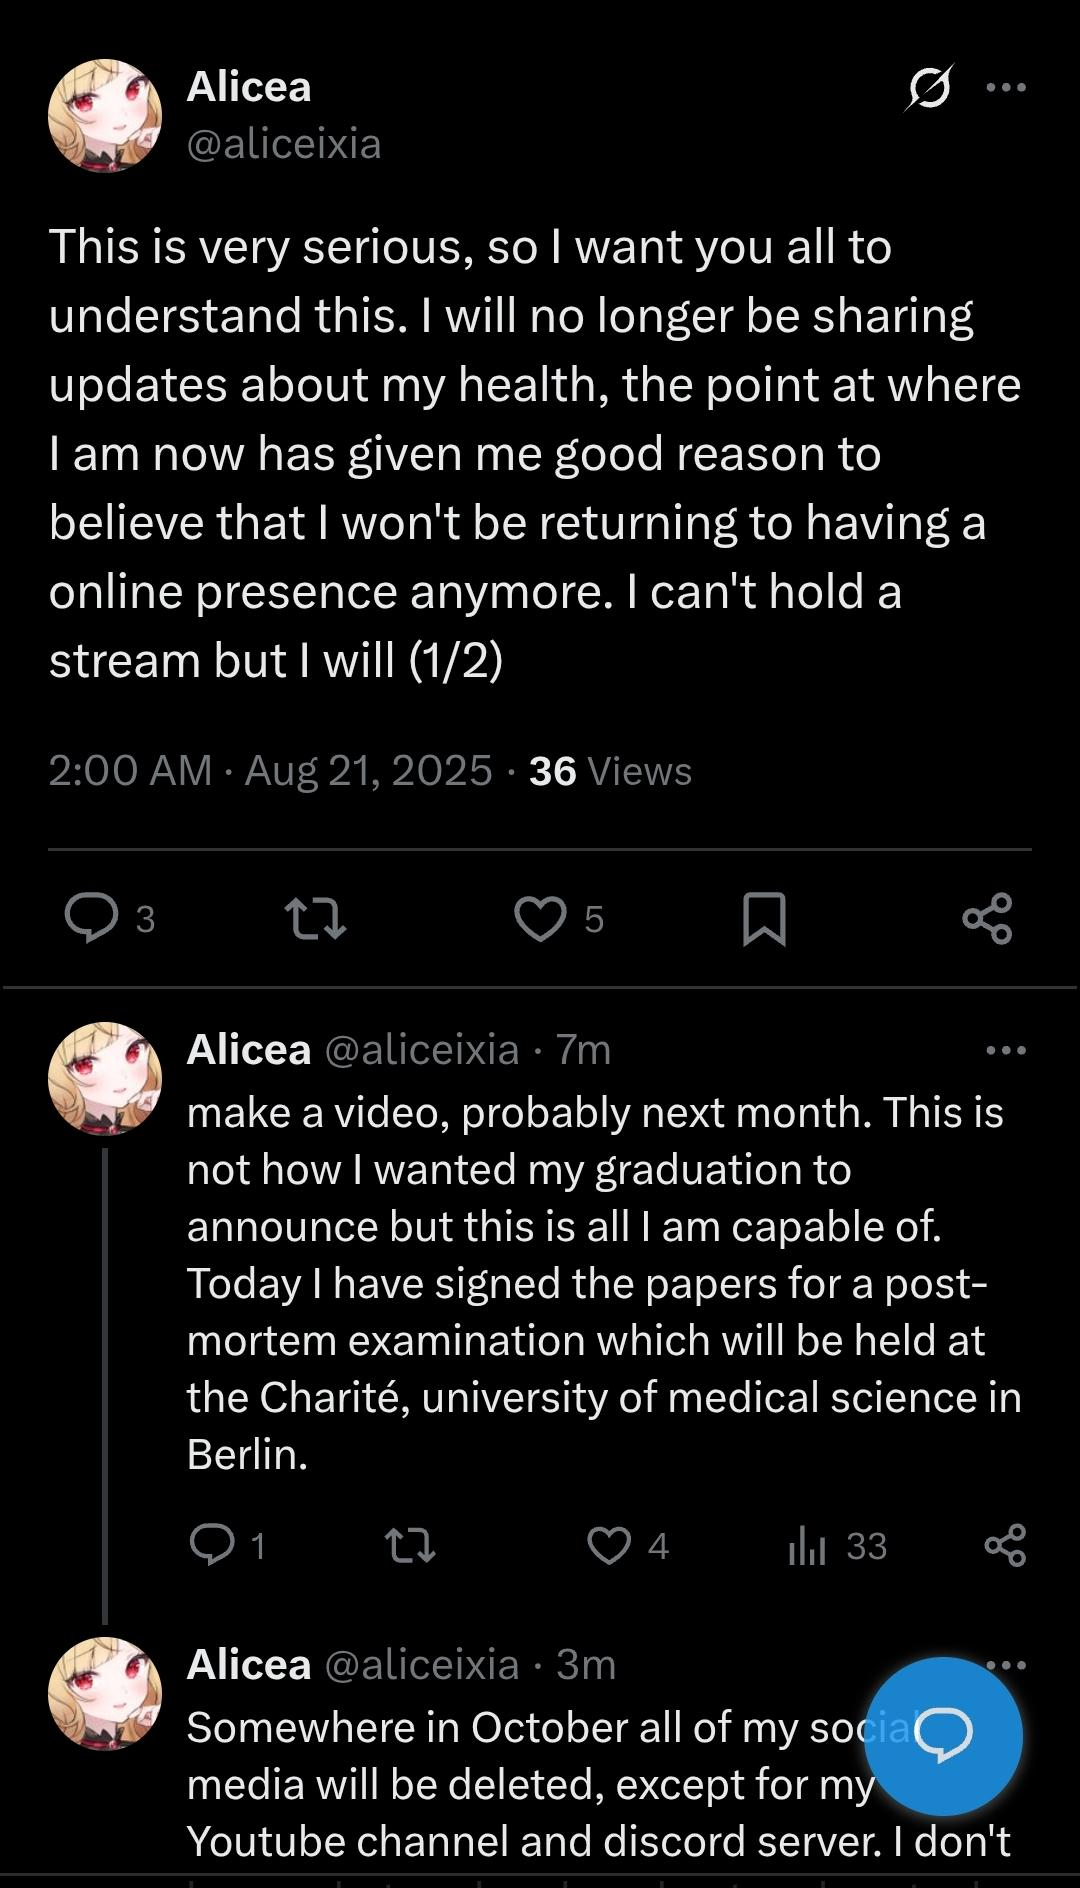Open more options on the 7m reply

tap(1005, 1050)
